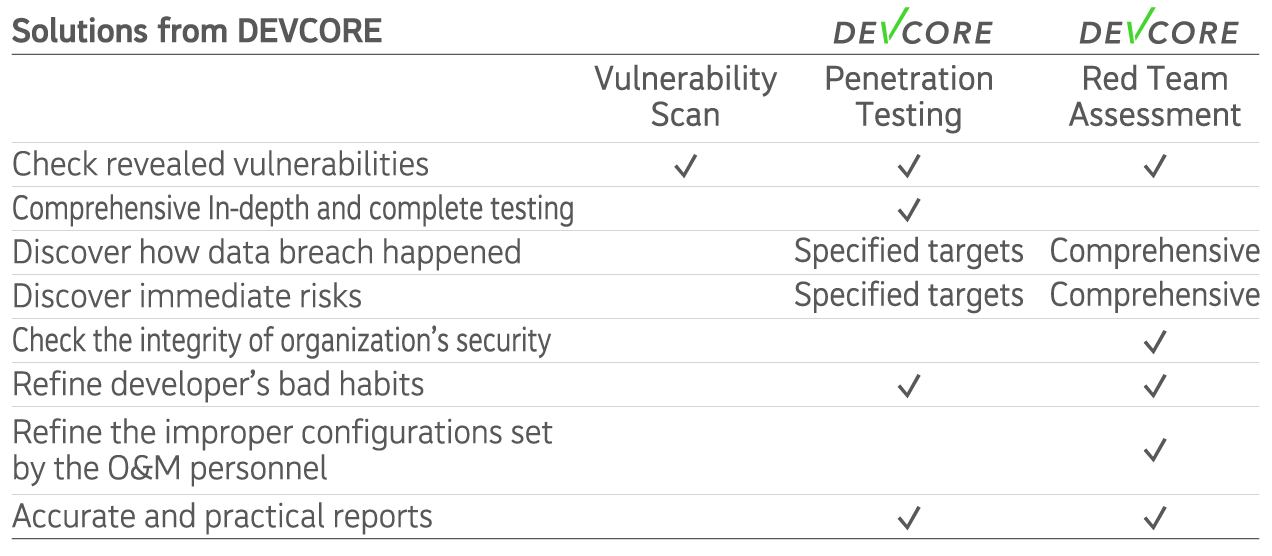The height and width of the screenshot is (556, 1272).
Task: Click checkmark for improper configurations by O&M personnel
Action: pyautogui.click(x=1155, y=451)
